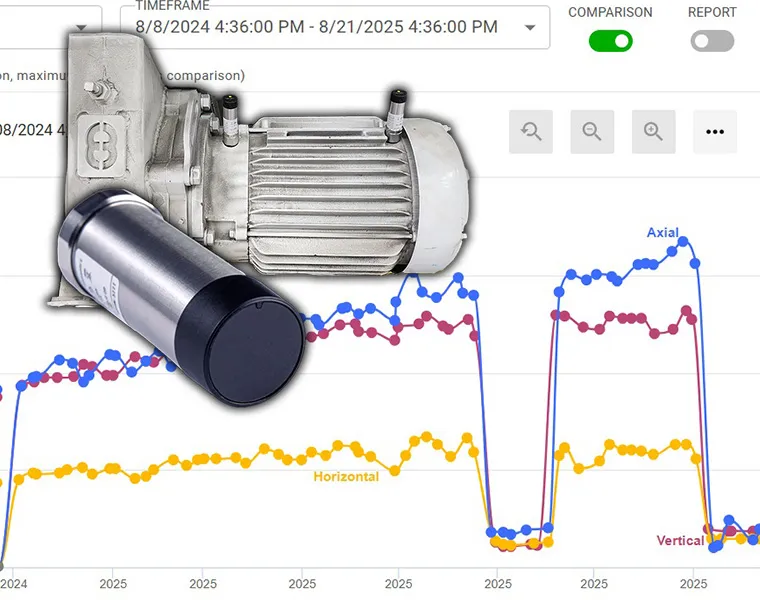Image resolution: width=760 pixels, height=600 pixels.
Task: Click the timeframe date range field
Action: [x=335, y=28]
